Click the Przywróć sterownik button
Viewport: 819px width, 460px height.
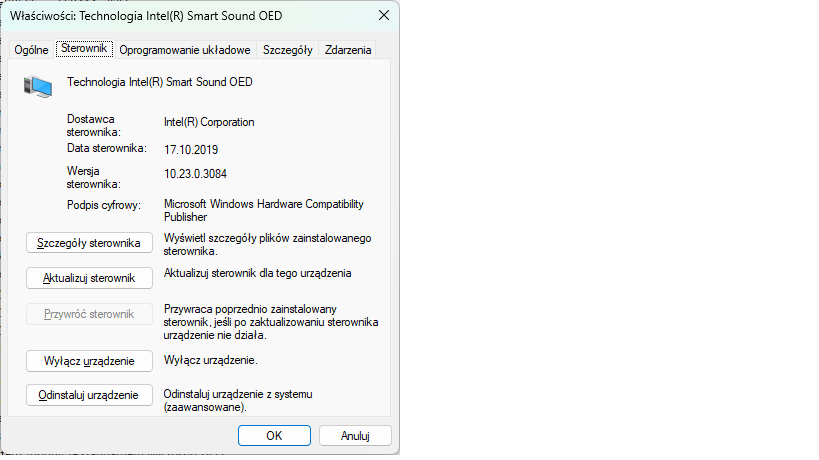tap(89, 314)
